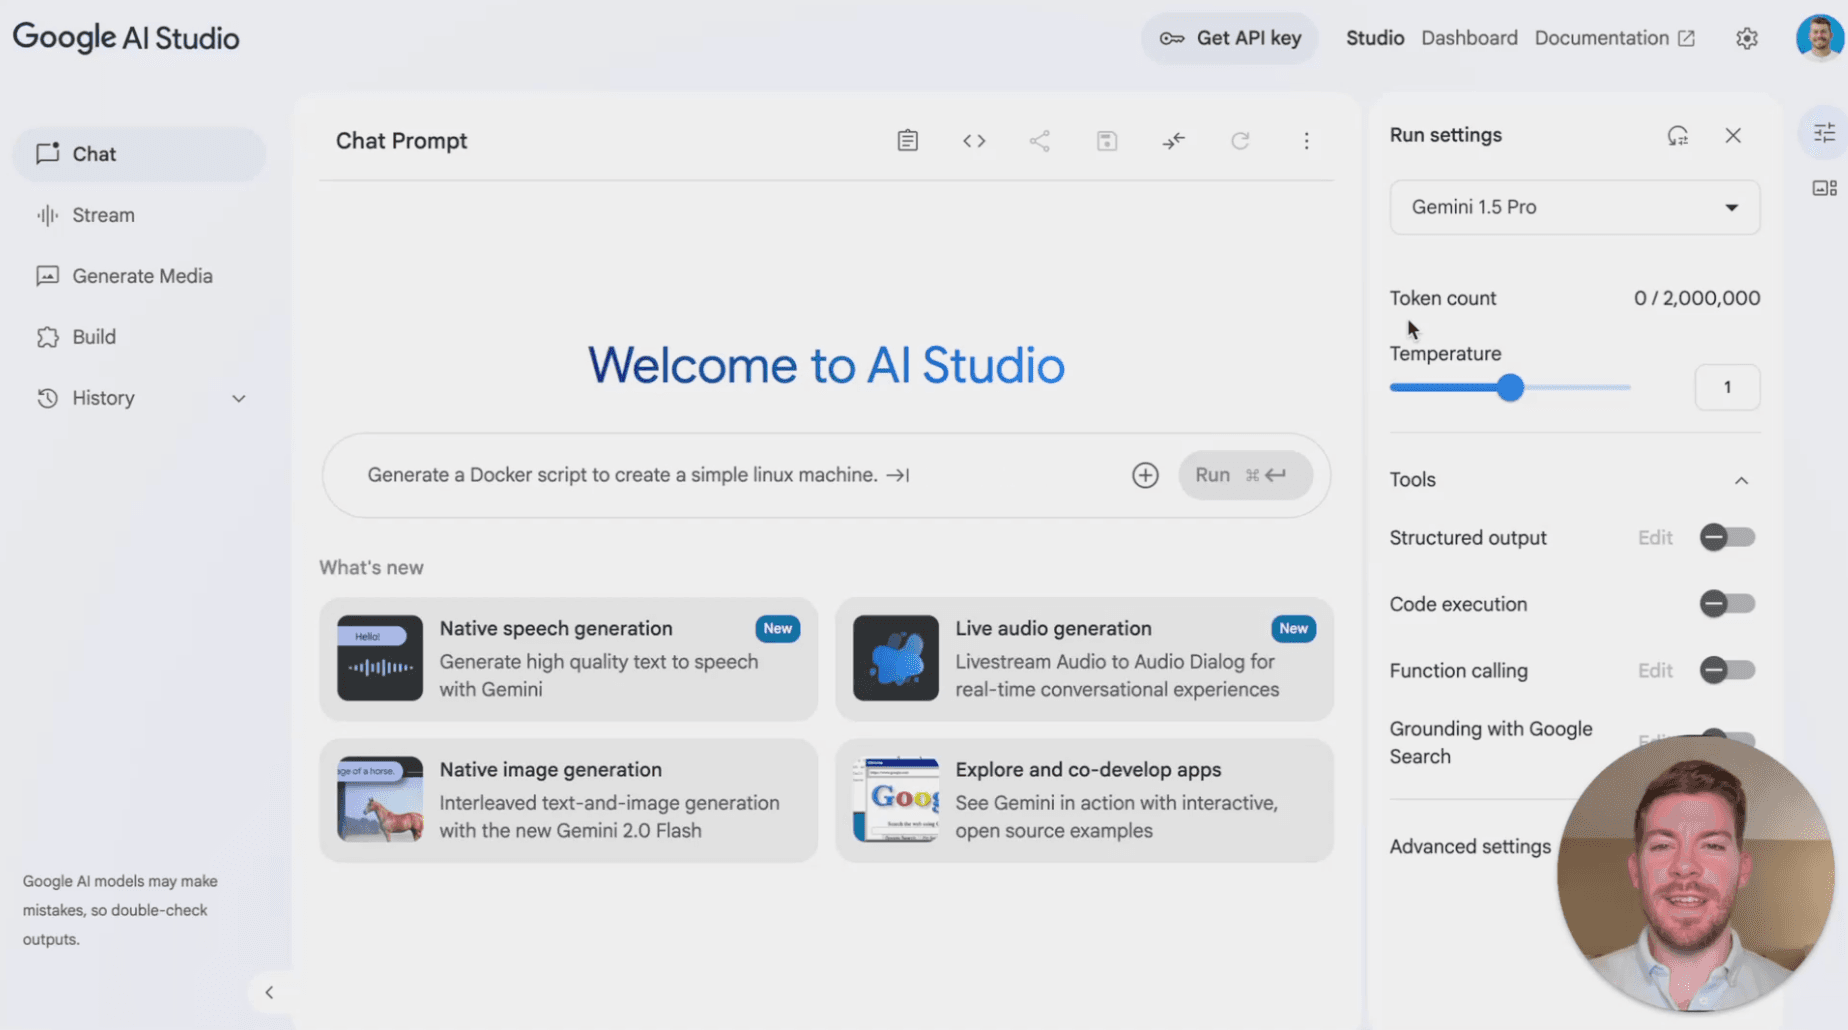Click the save prompt icon
The height and width of the screenshot is (1030, 1848).
1107,141
